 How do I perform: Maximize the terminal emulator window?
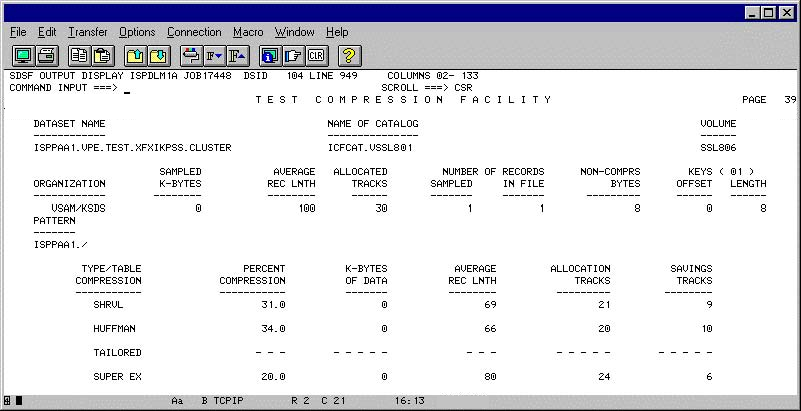[768, 13]
